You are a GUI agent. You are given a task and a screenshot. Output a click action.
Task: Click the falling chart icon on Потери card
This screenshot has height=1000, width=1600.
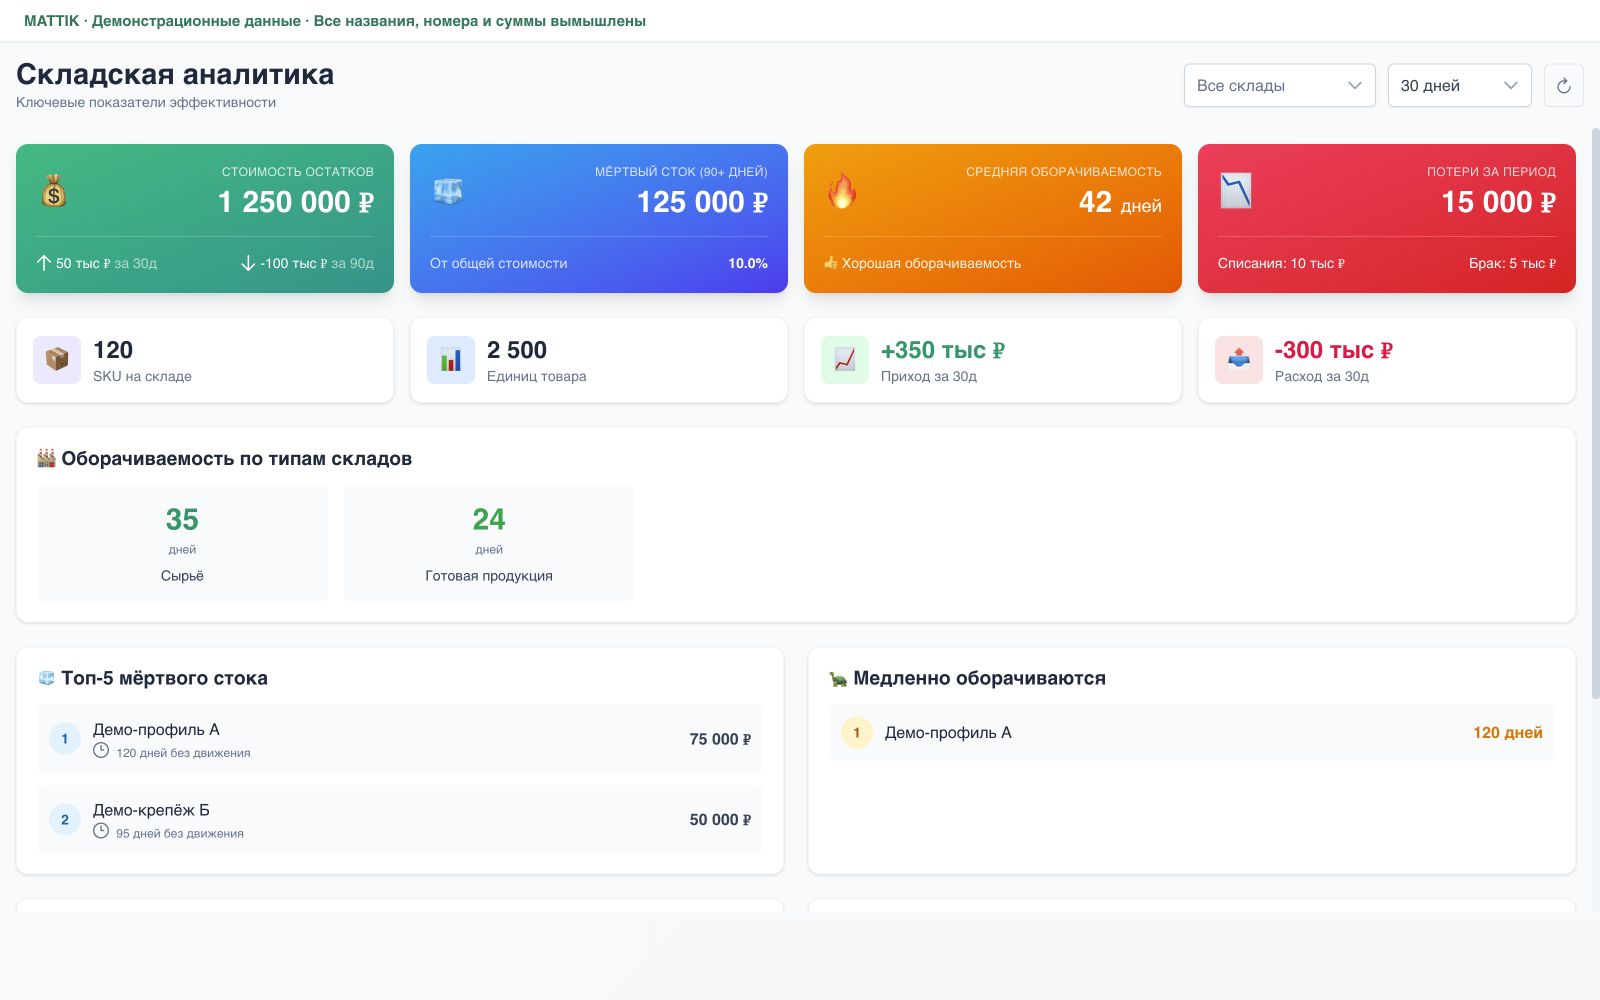(x=1236, y=190)
